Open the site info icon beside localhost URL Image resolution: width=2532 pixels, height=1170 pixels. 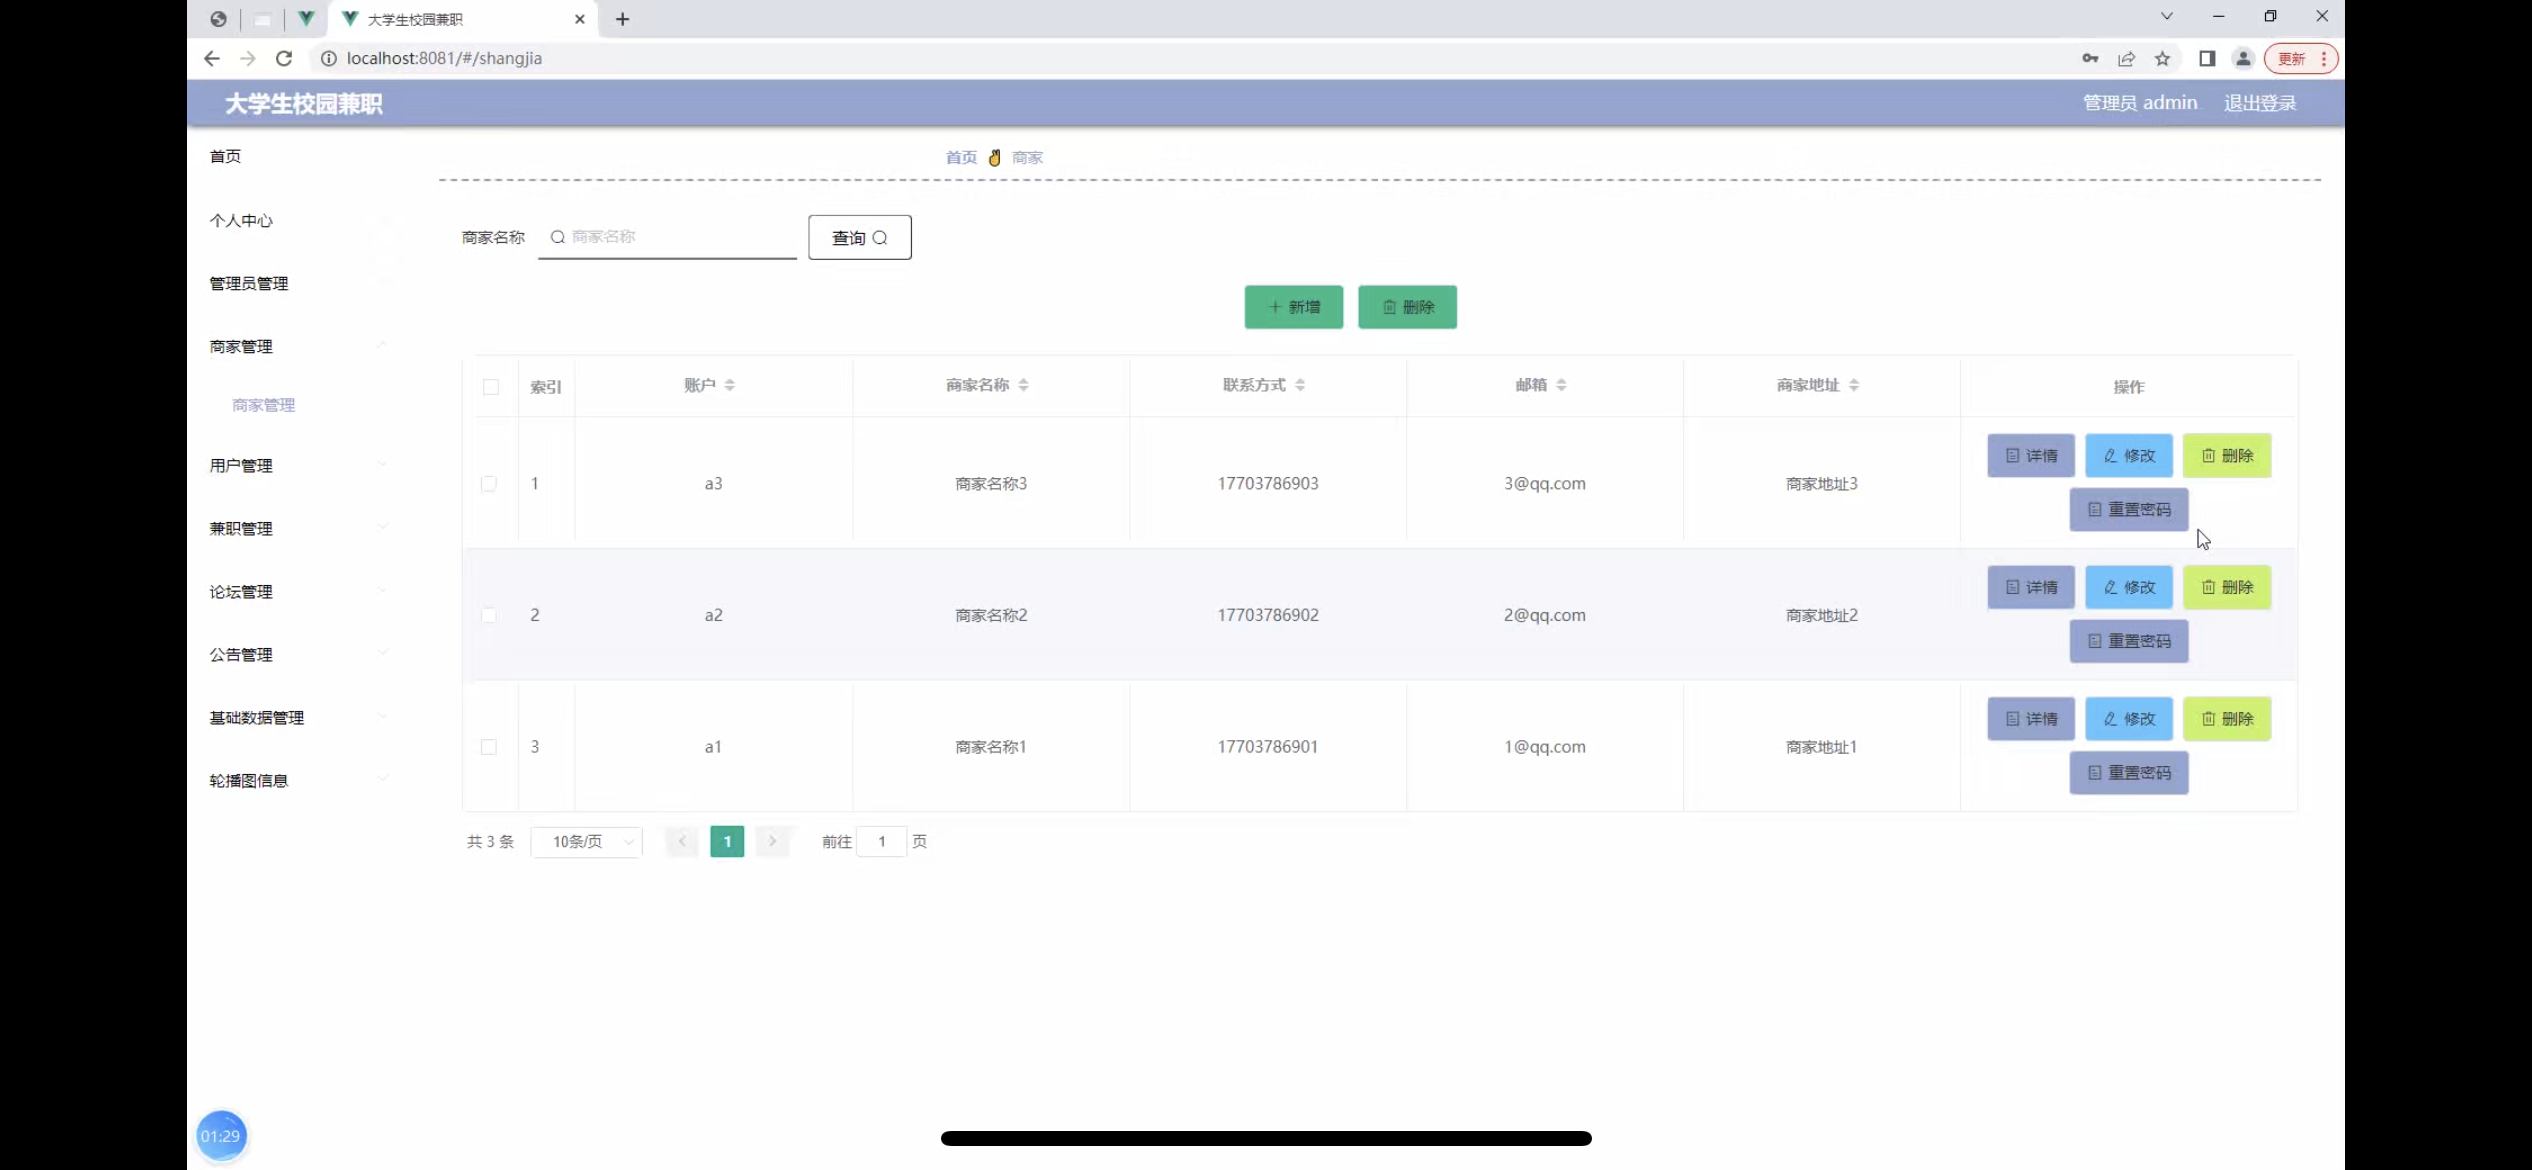click(x=328, y=59)
